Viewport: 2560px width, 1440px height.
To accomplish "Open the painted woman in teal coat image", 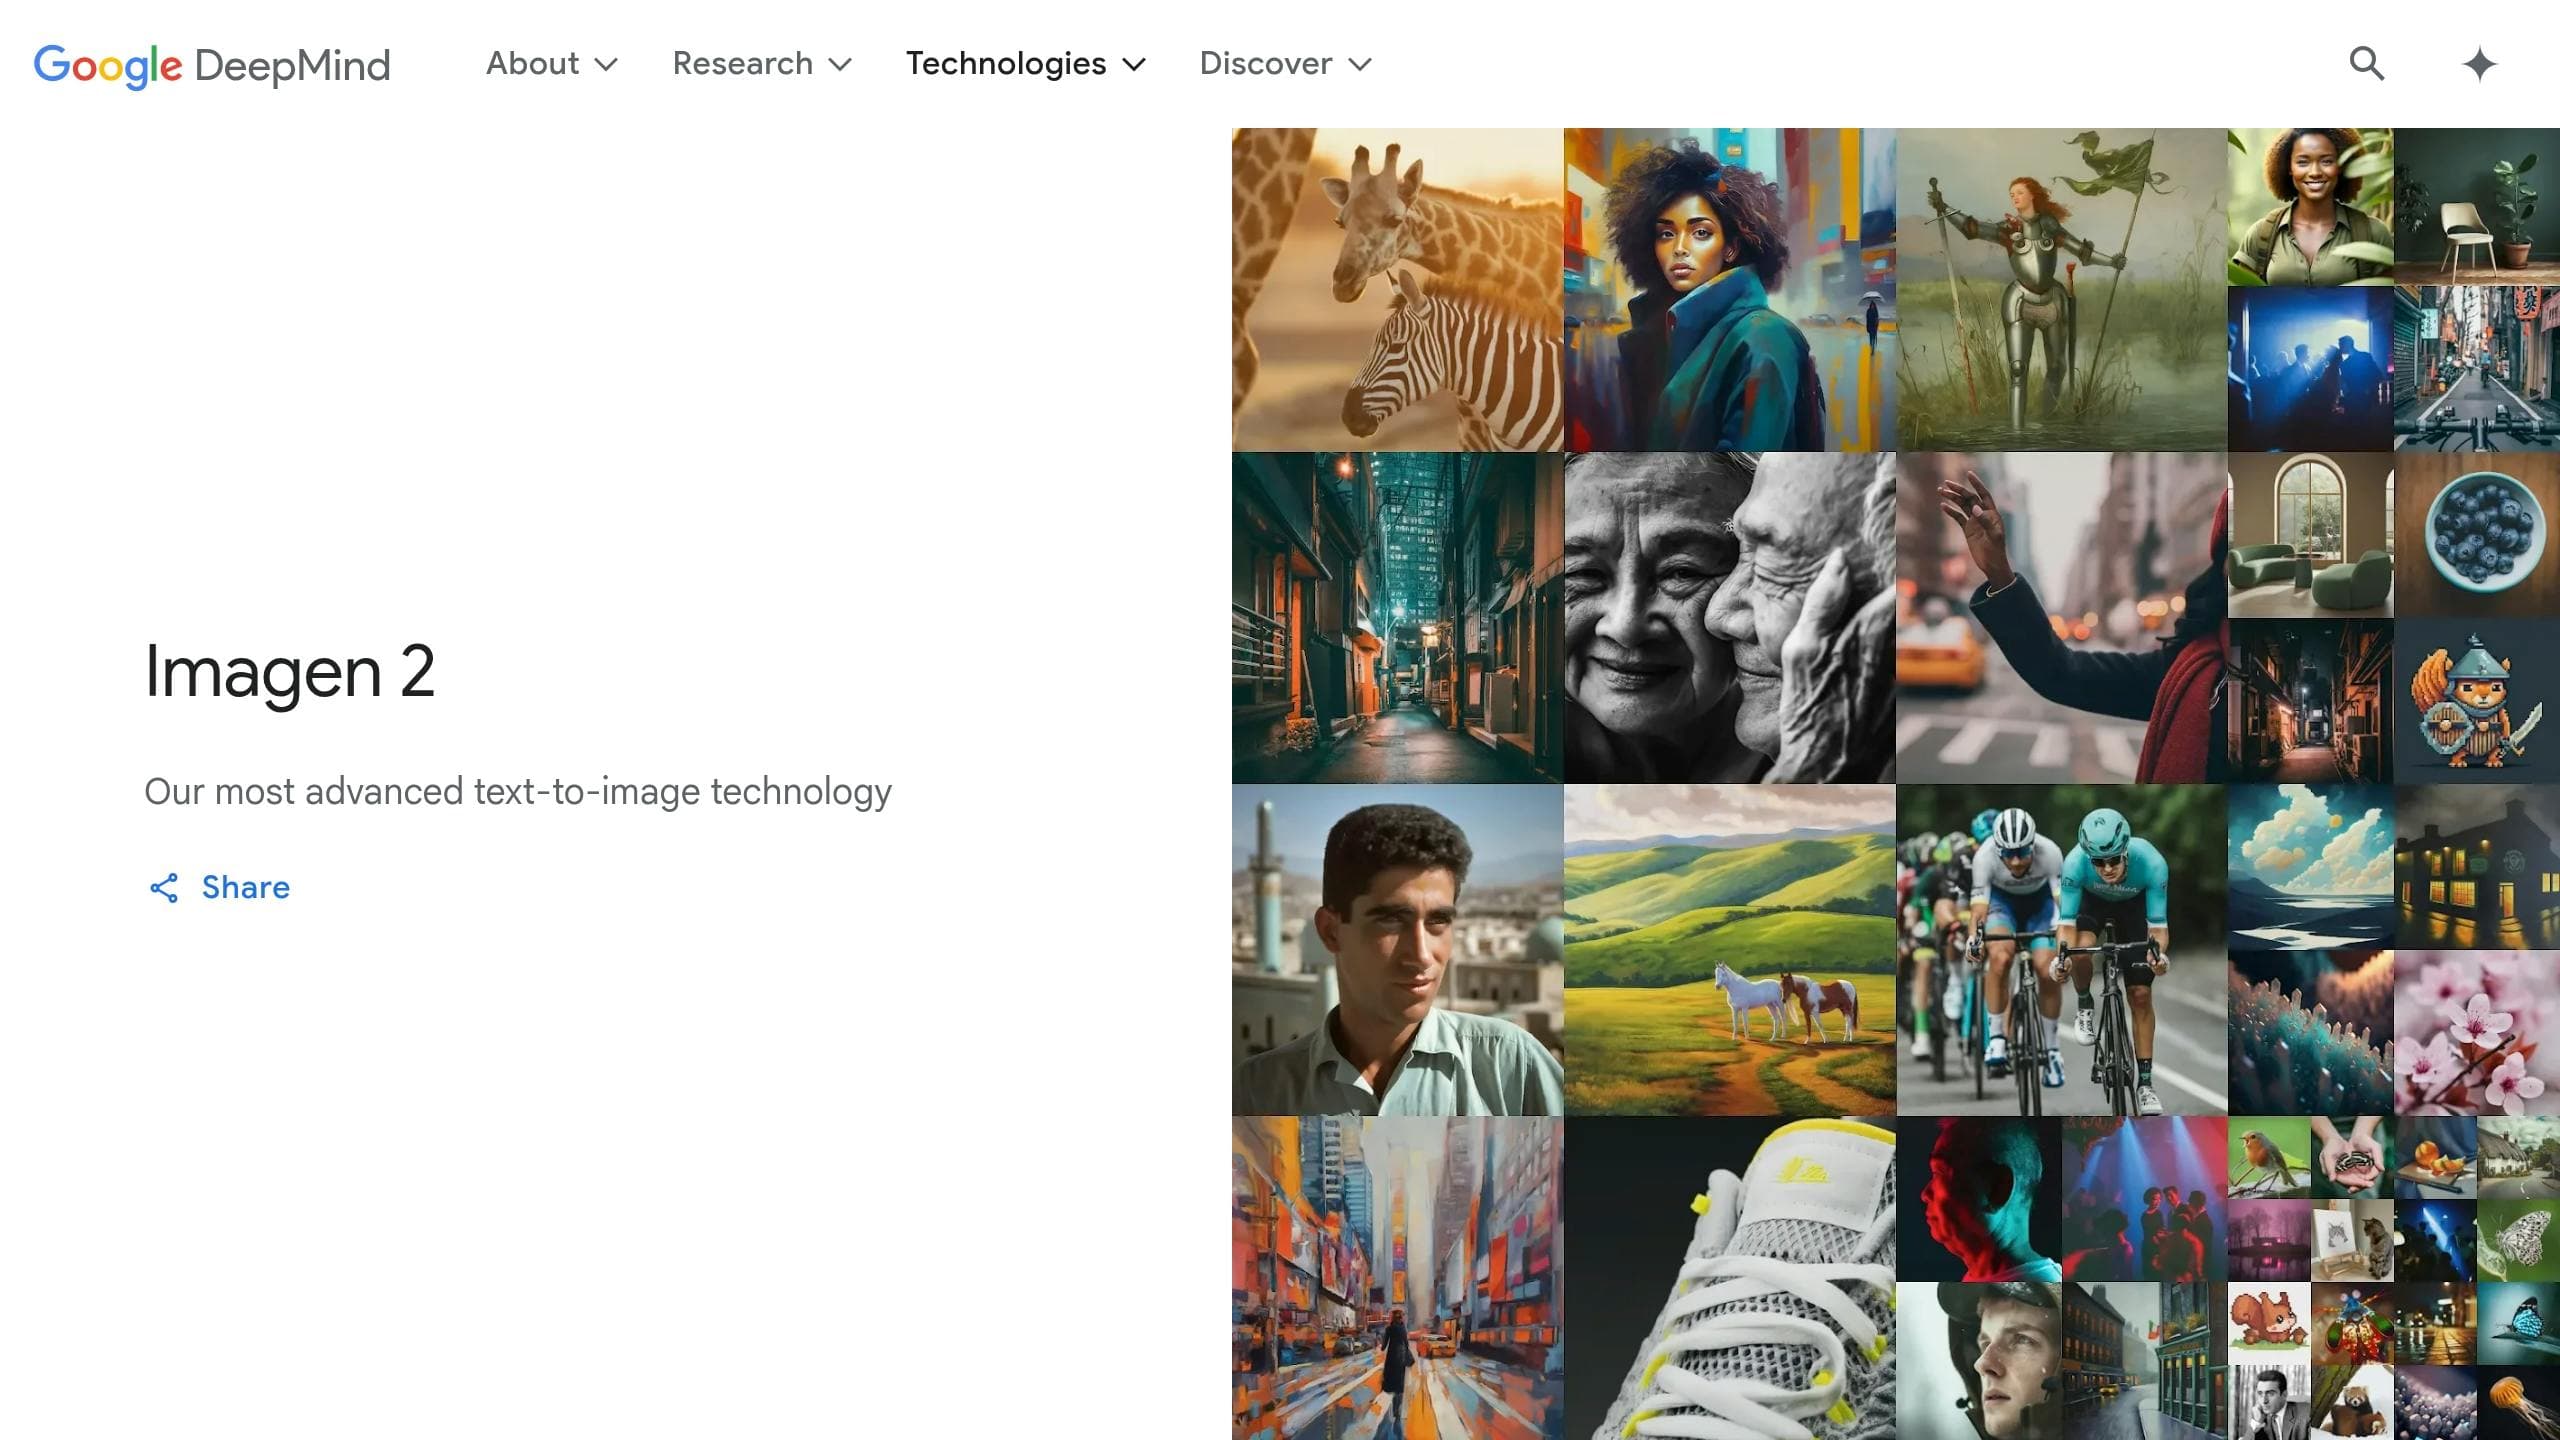I will pyautogui.click(x=1730, y=290).
